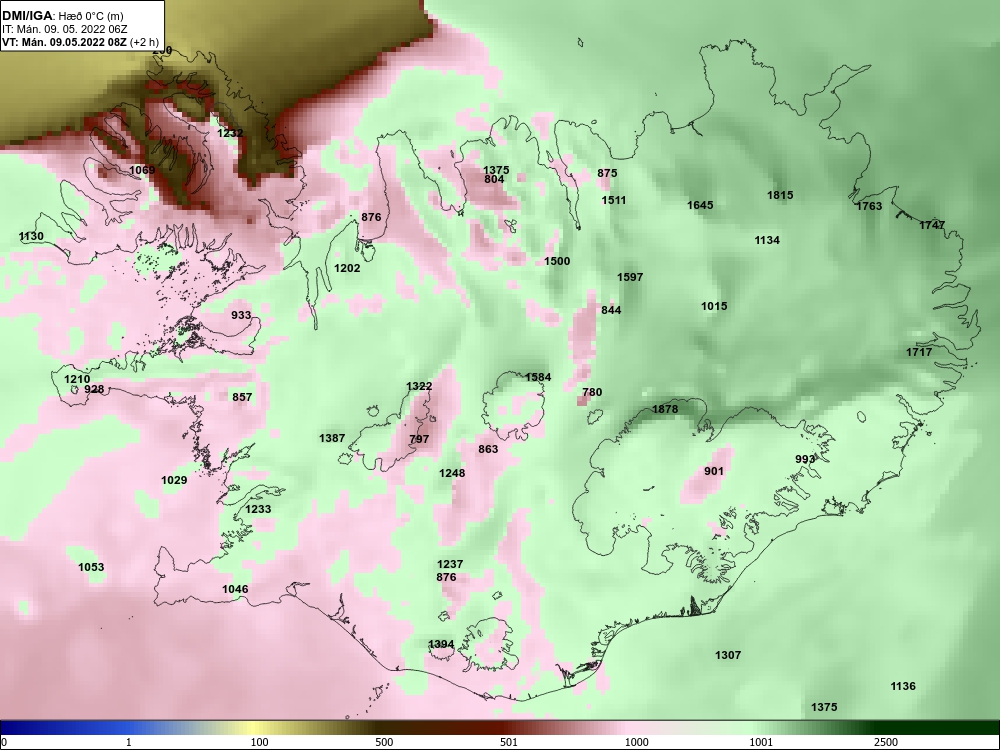Viewport: 1000px width, 750px height.
Task: Select the value 1046
Action: click(235, 589)
